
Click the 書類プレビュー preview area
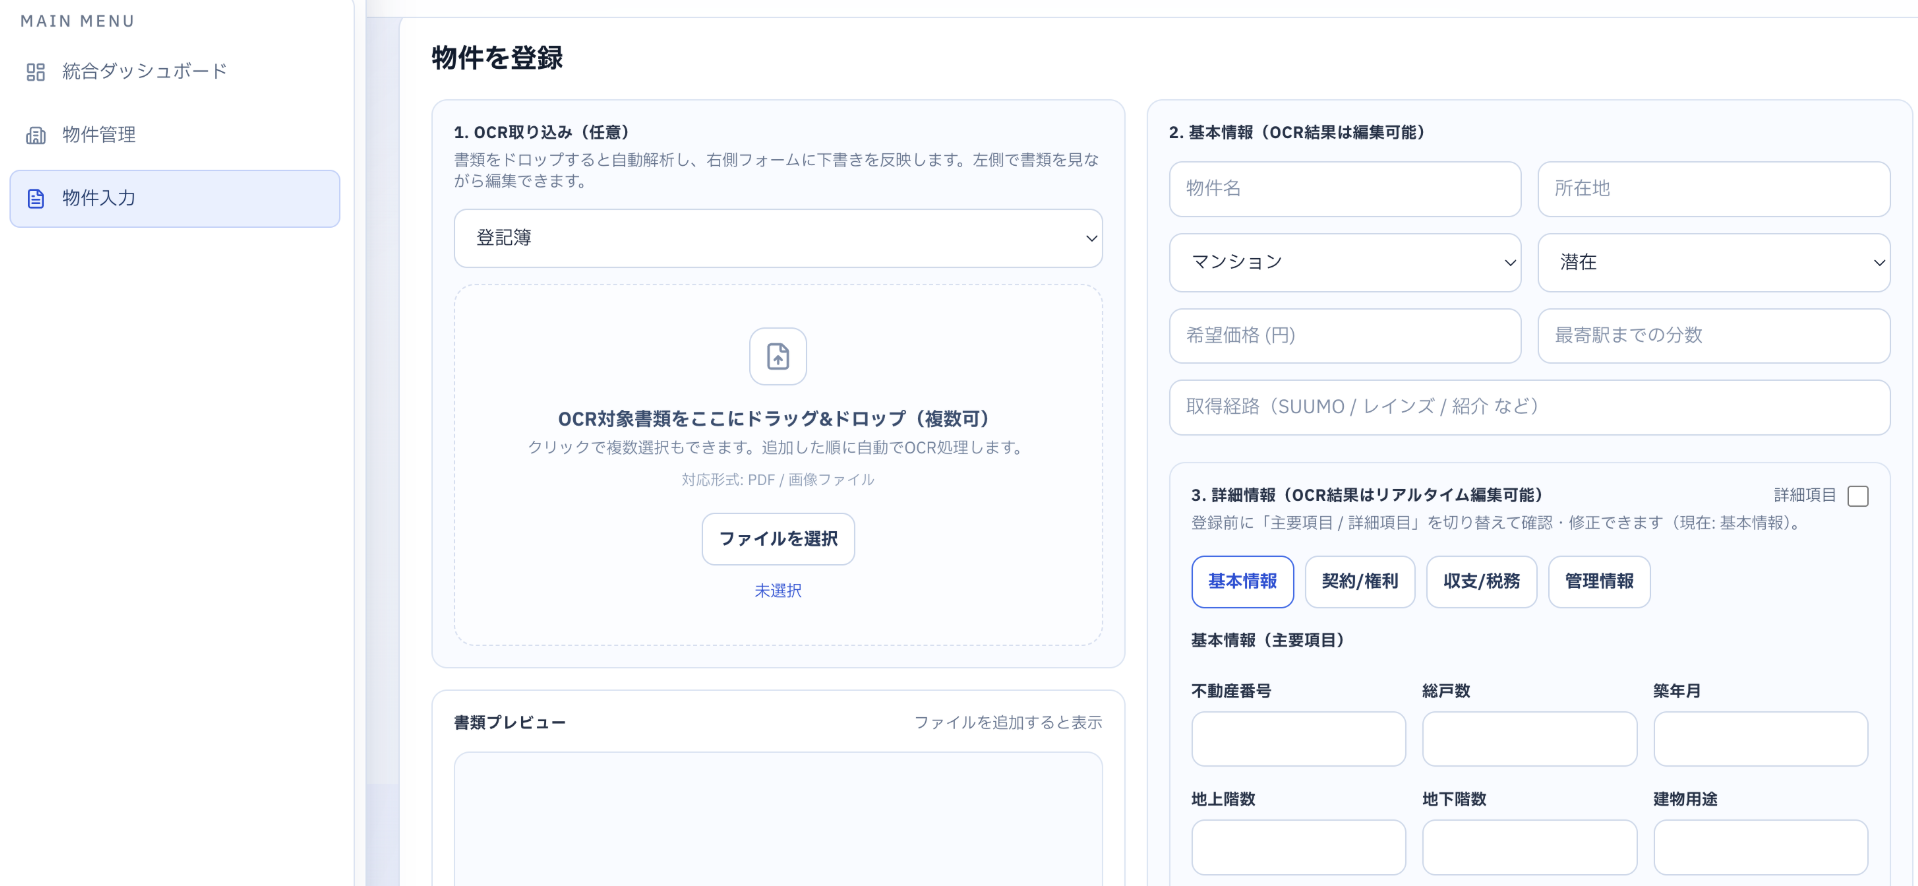coord(778,819)
